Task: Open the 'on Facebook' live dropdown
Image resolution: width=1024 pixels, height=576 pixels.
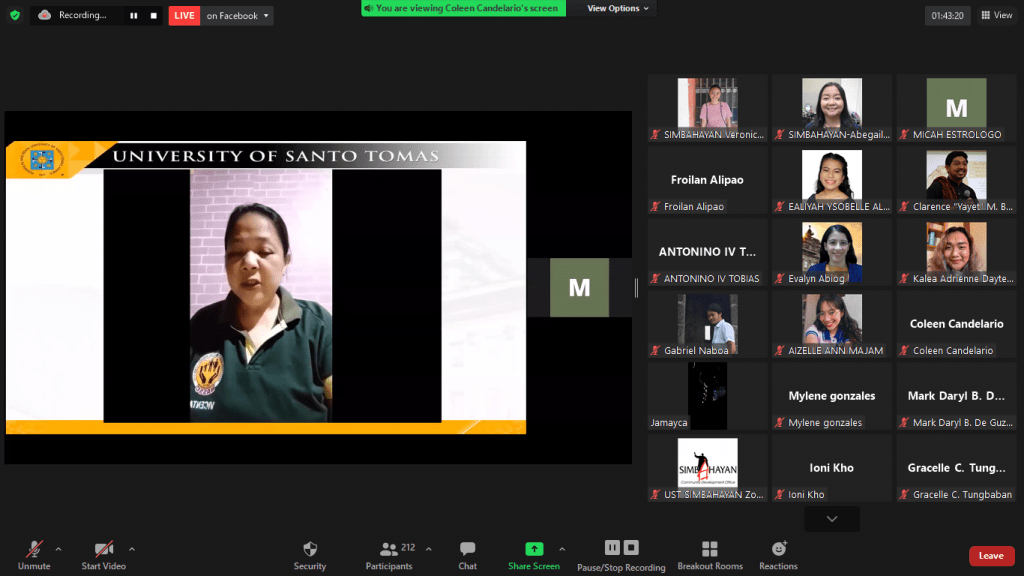Action: tap(237, 16)
